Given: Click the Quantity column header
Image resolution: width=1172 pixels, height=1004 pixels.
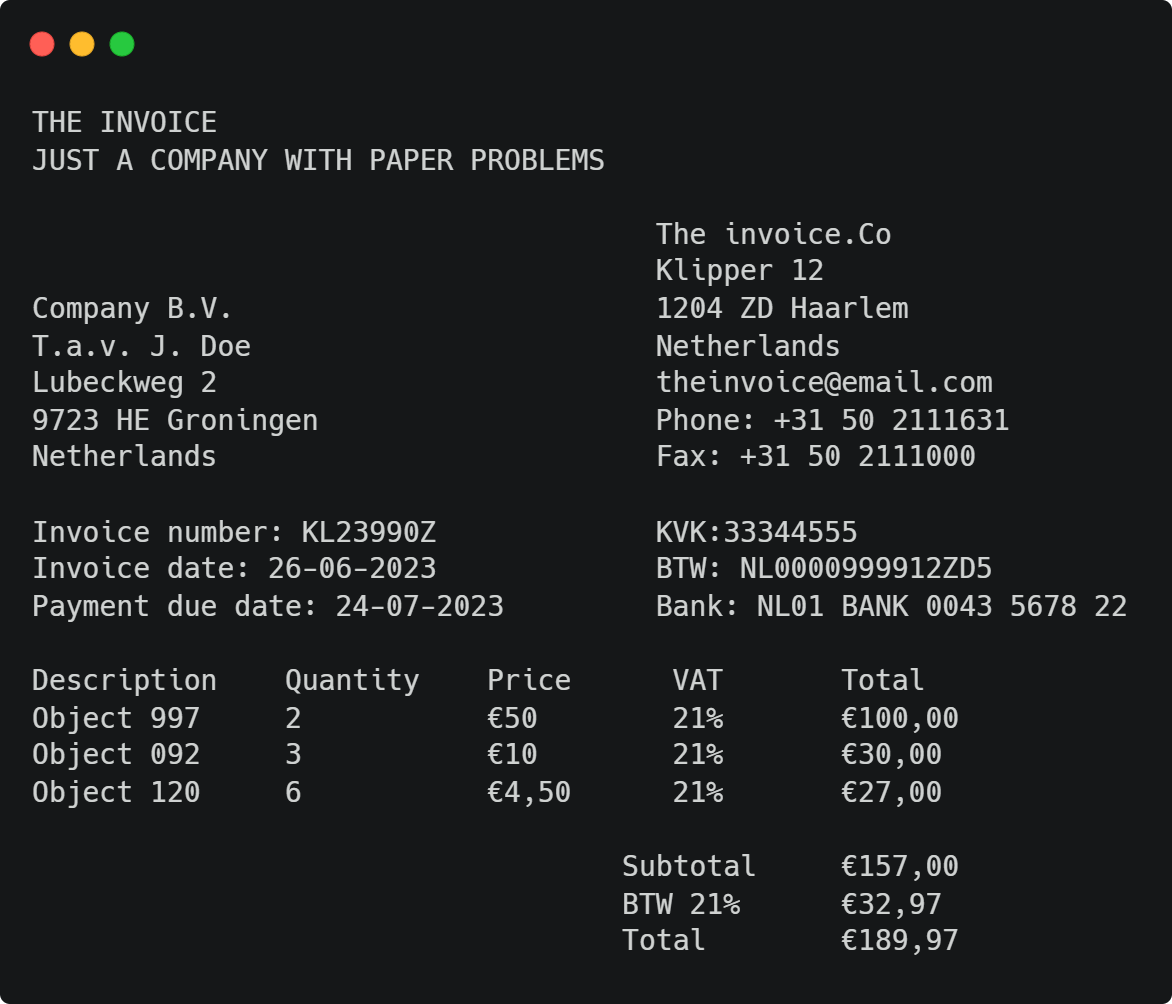Looking at the screenshot, I should (352, 680).
